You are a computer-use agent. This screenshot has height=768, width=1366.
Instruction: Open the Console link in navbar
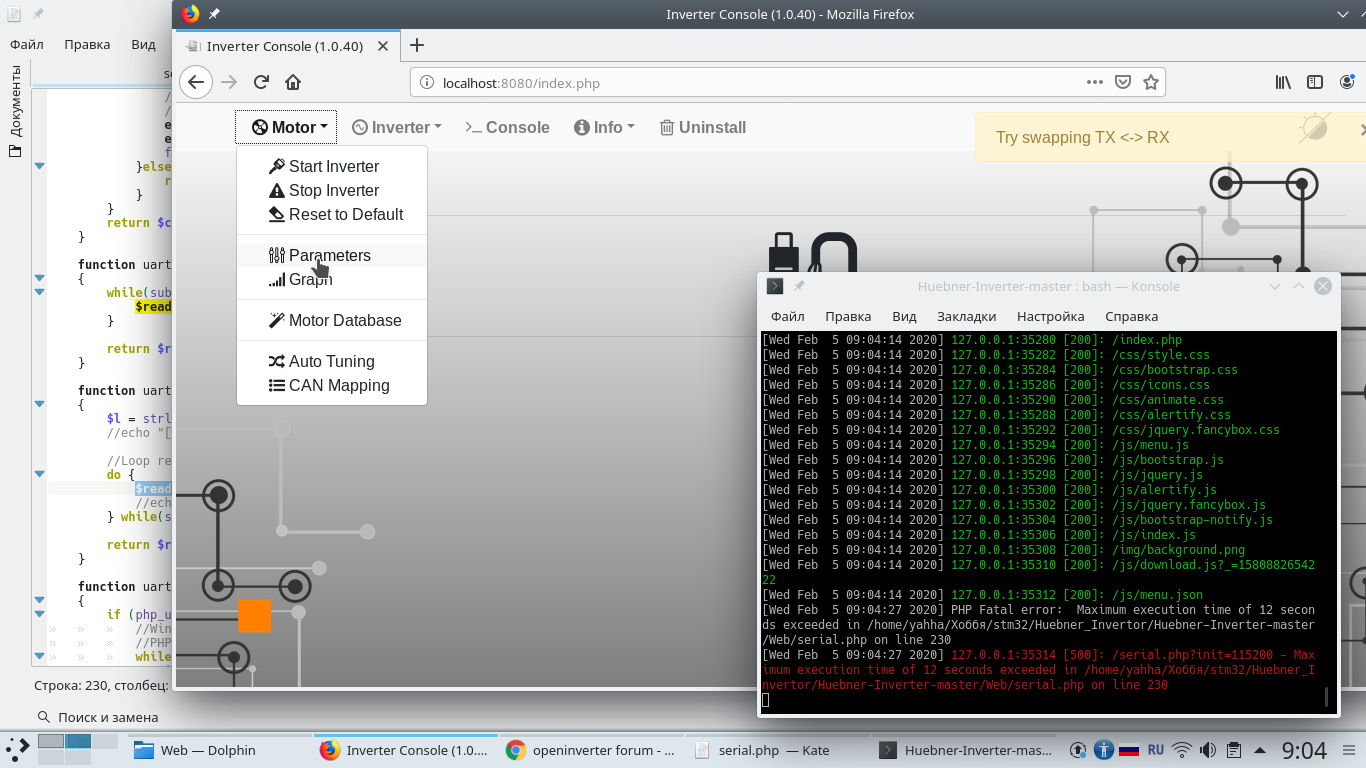[x=508, y=127]
